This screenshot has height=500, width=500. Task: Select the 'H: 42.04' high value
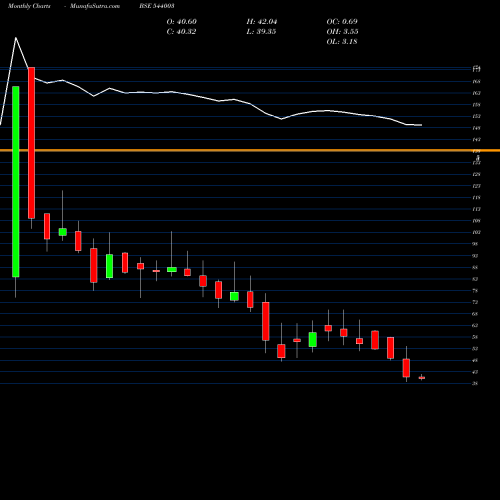point(262,22)
